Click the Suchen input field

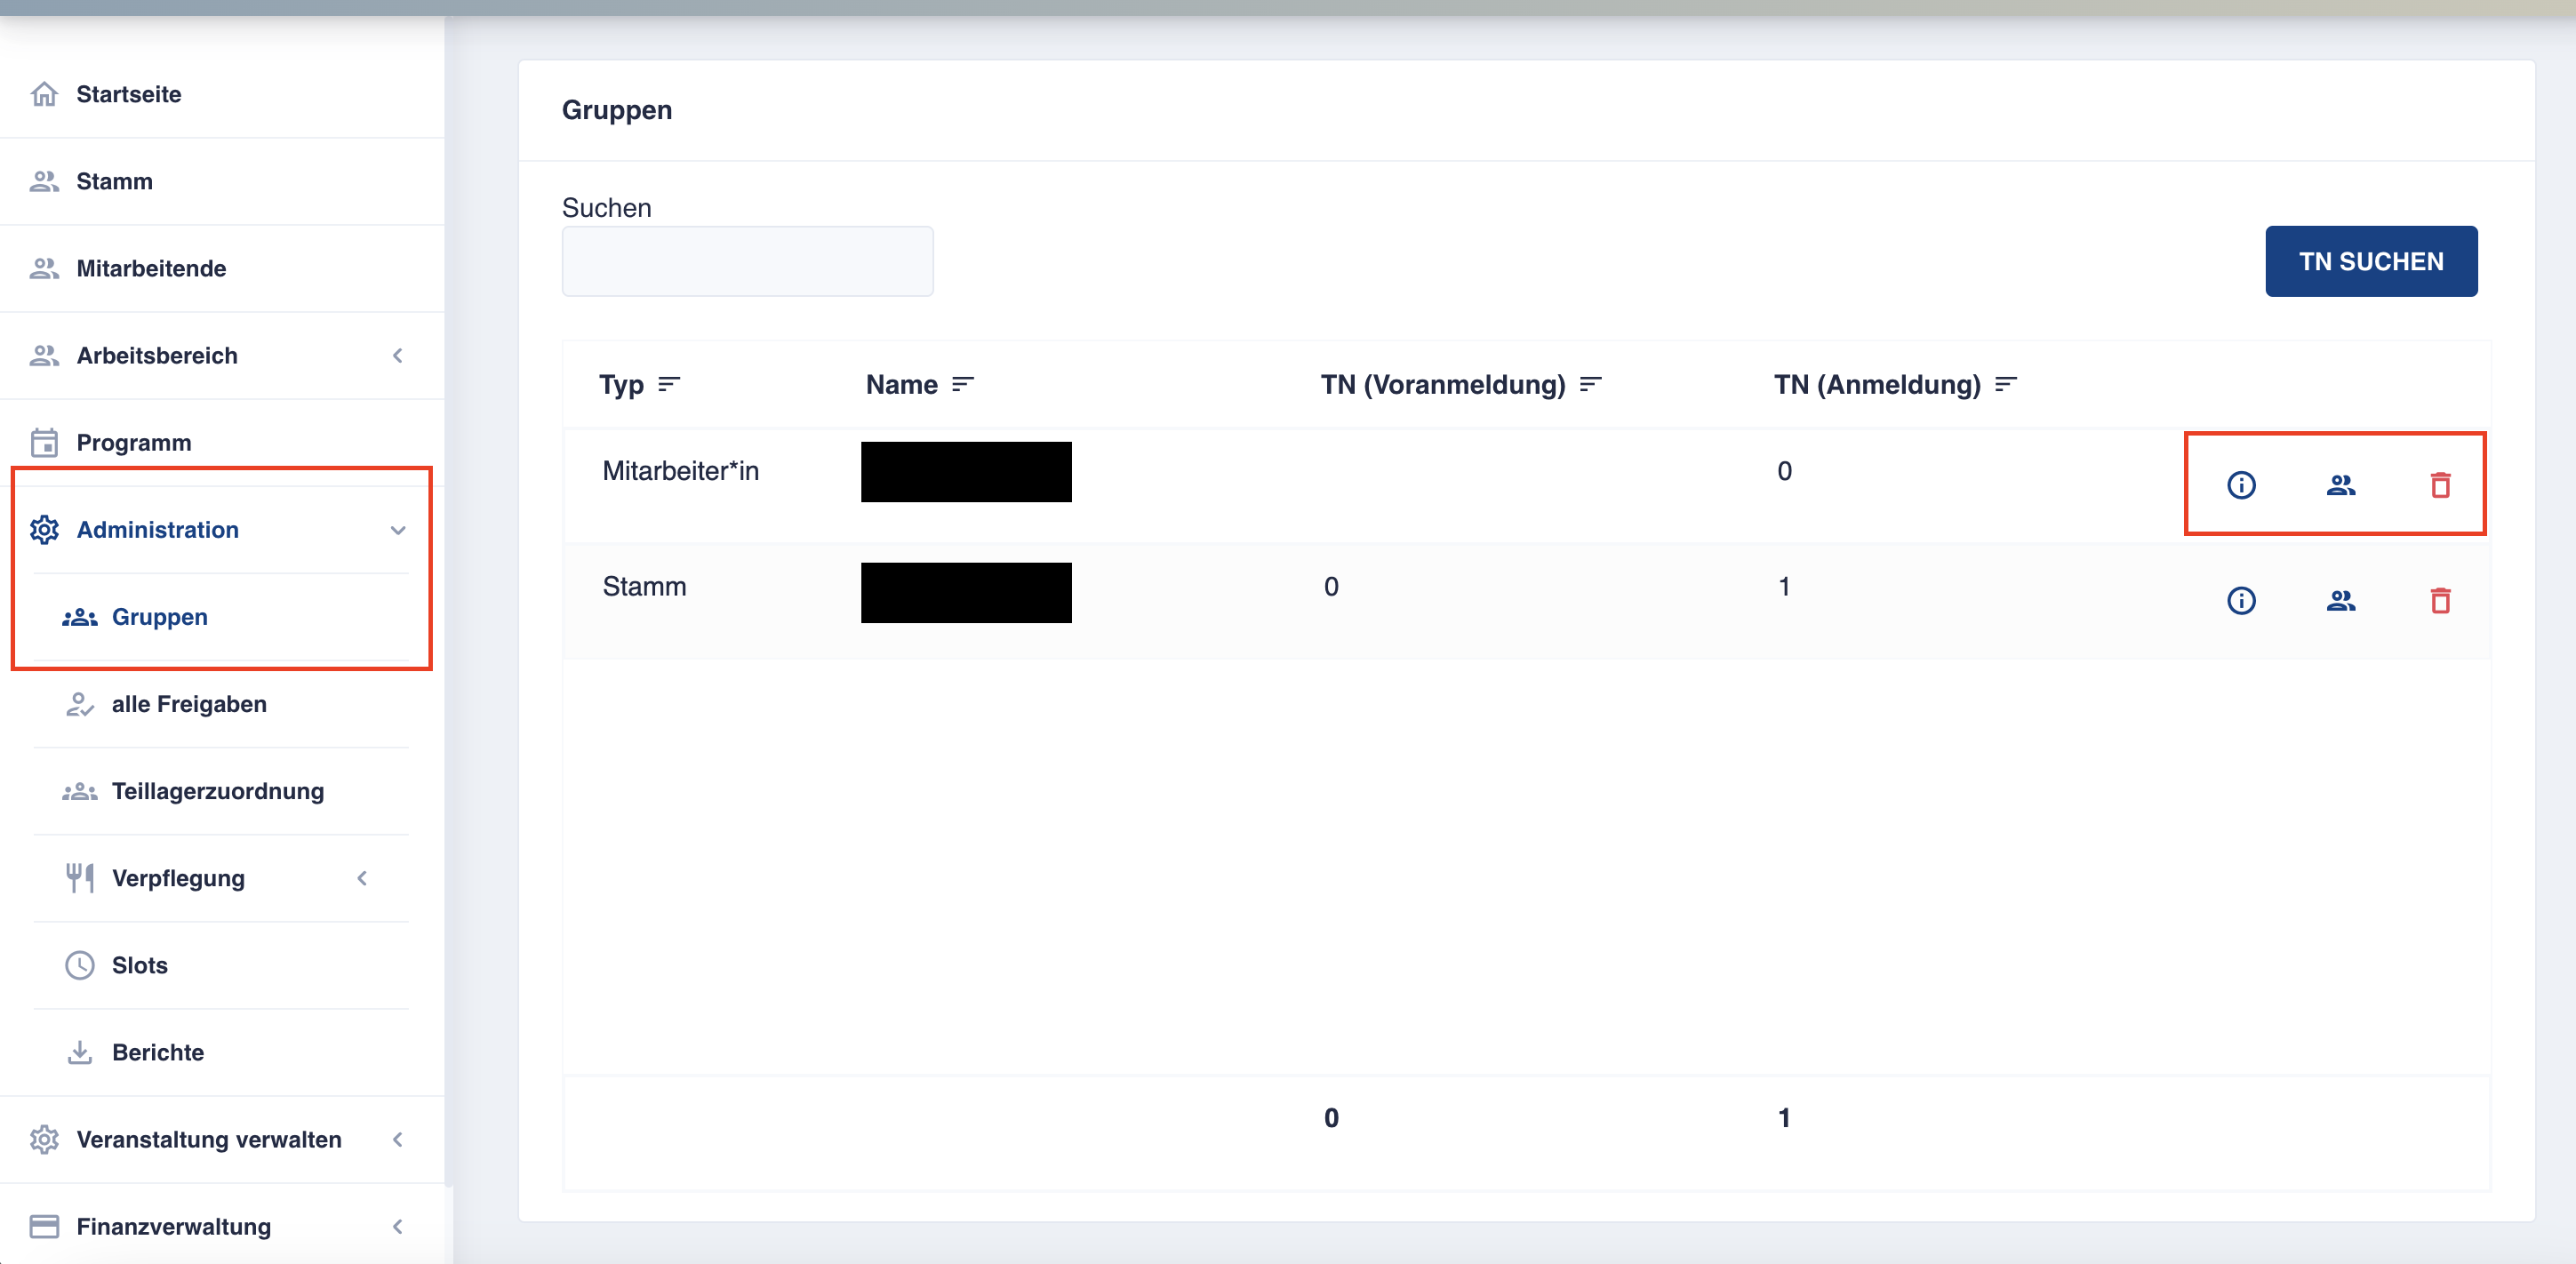point(749,261)
